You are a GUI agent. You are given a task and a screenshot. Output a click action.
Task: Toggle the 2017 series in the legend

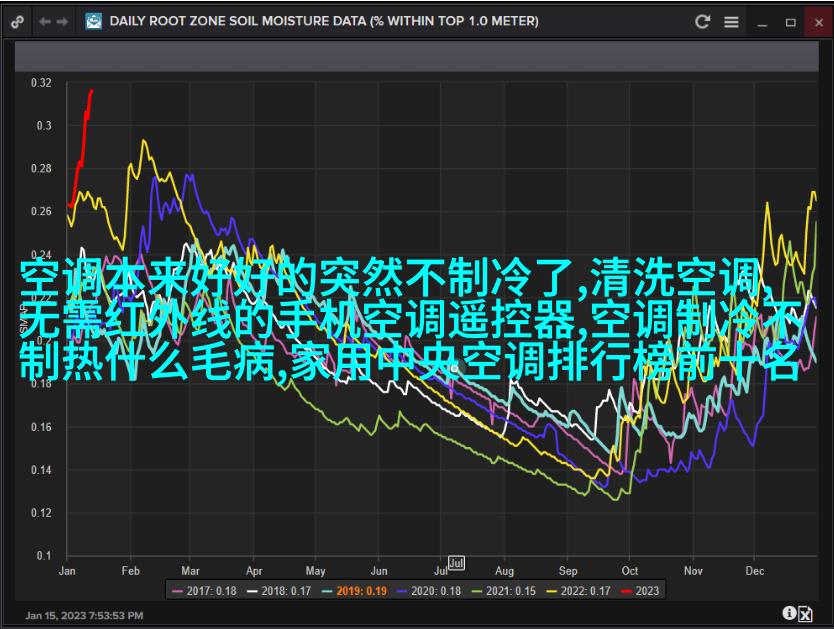coord(204,591)
